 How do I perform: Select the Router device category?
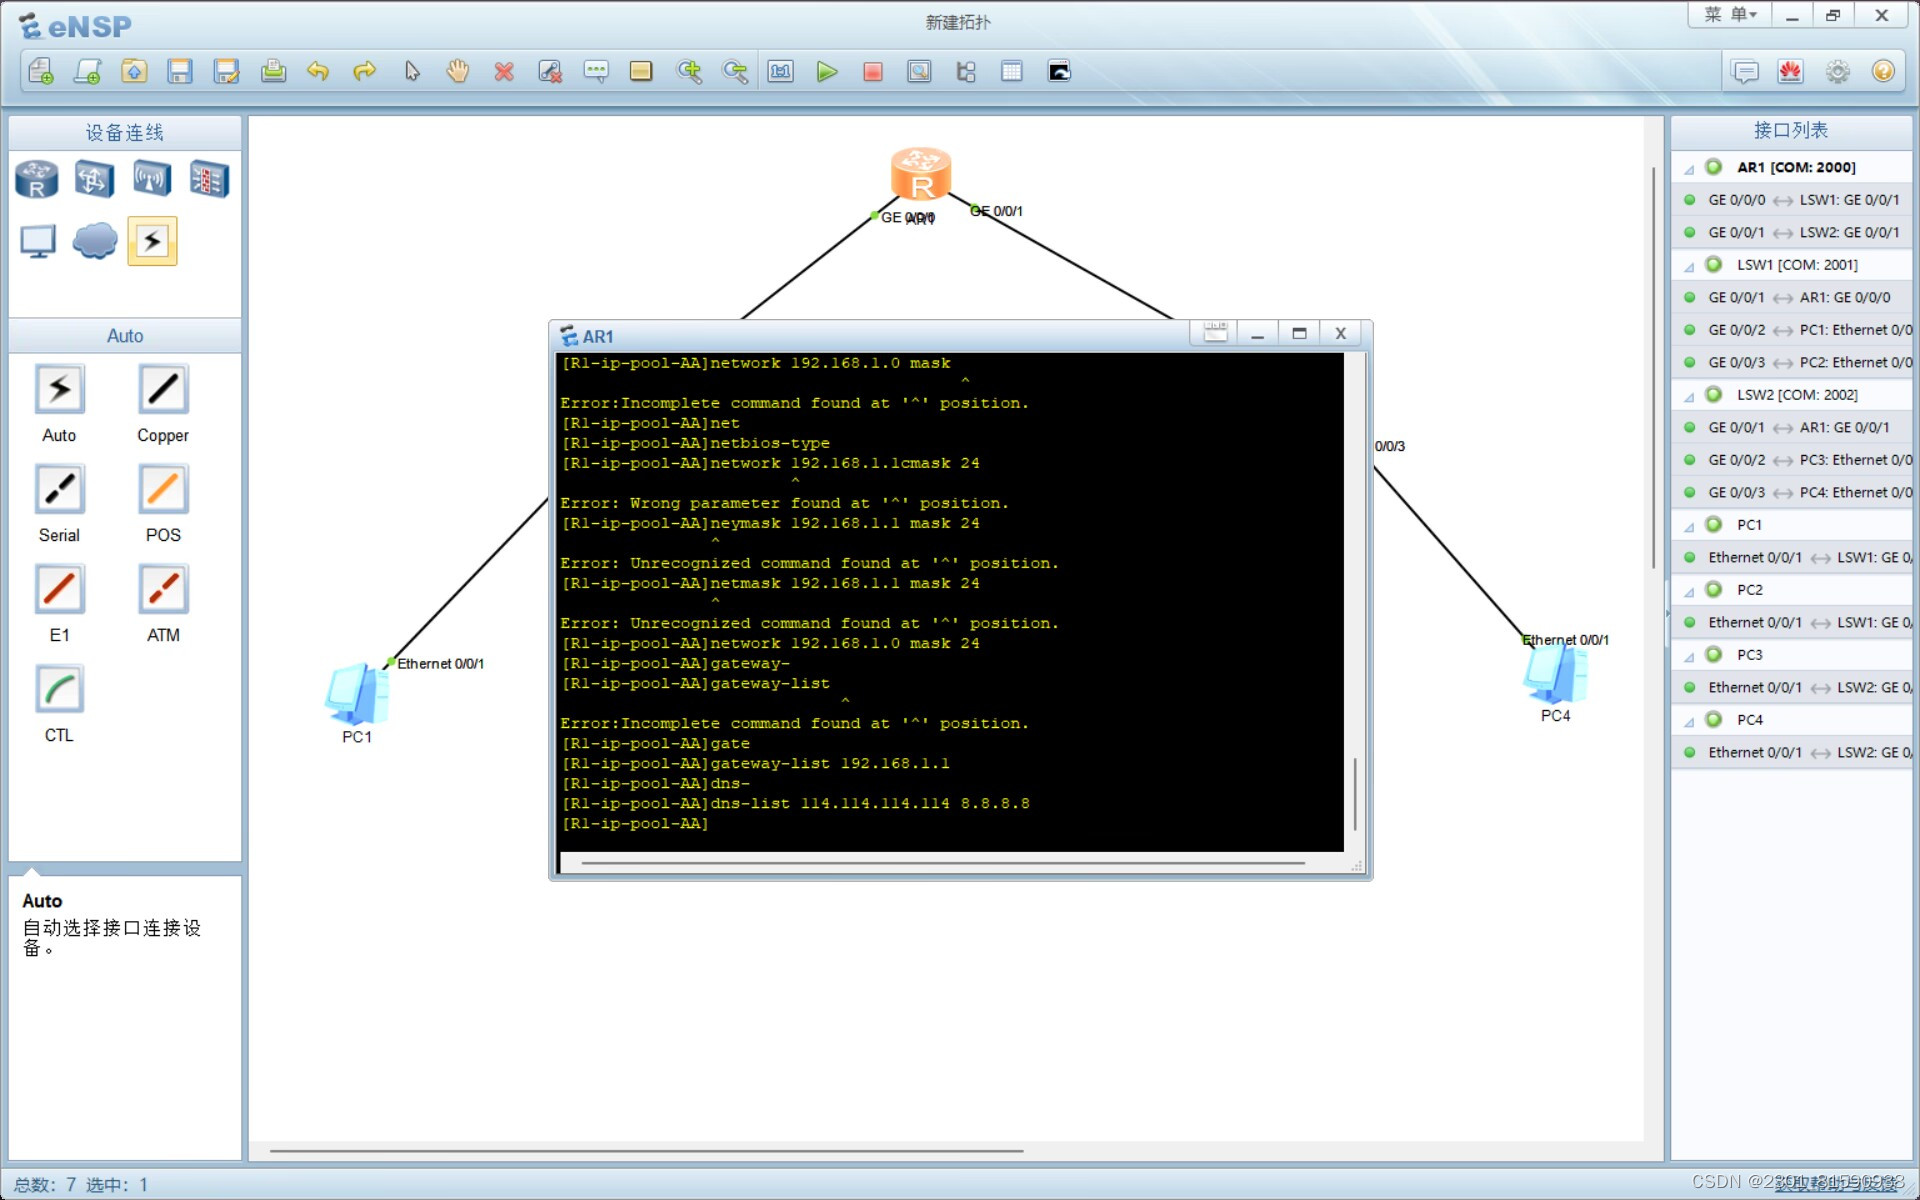[x=37, y=180]
